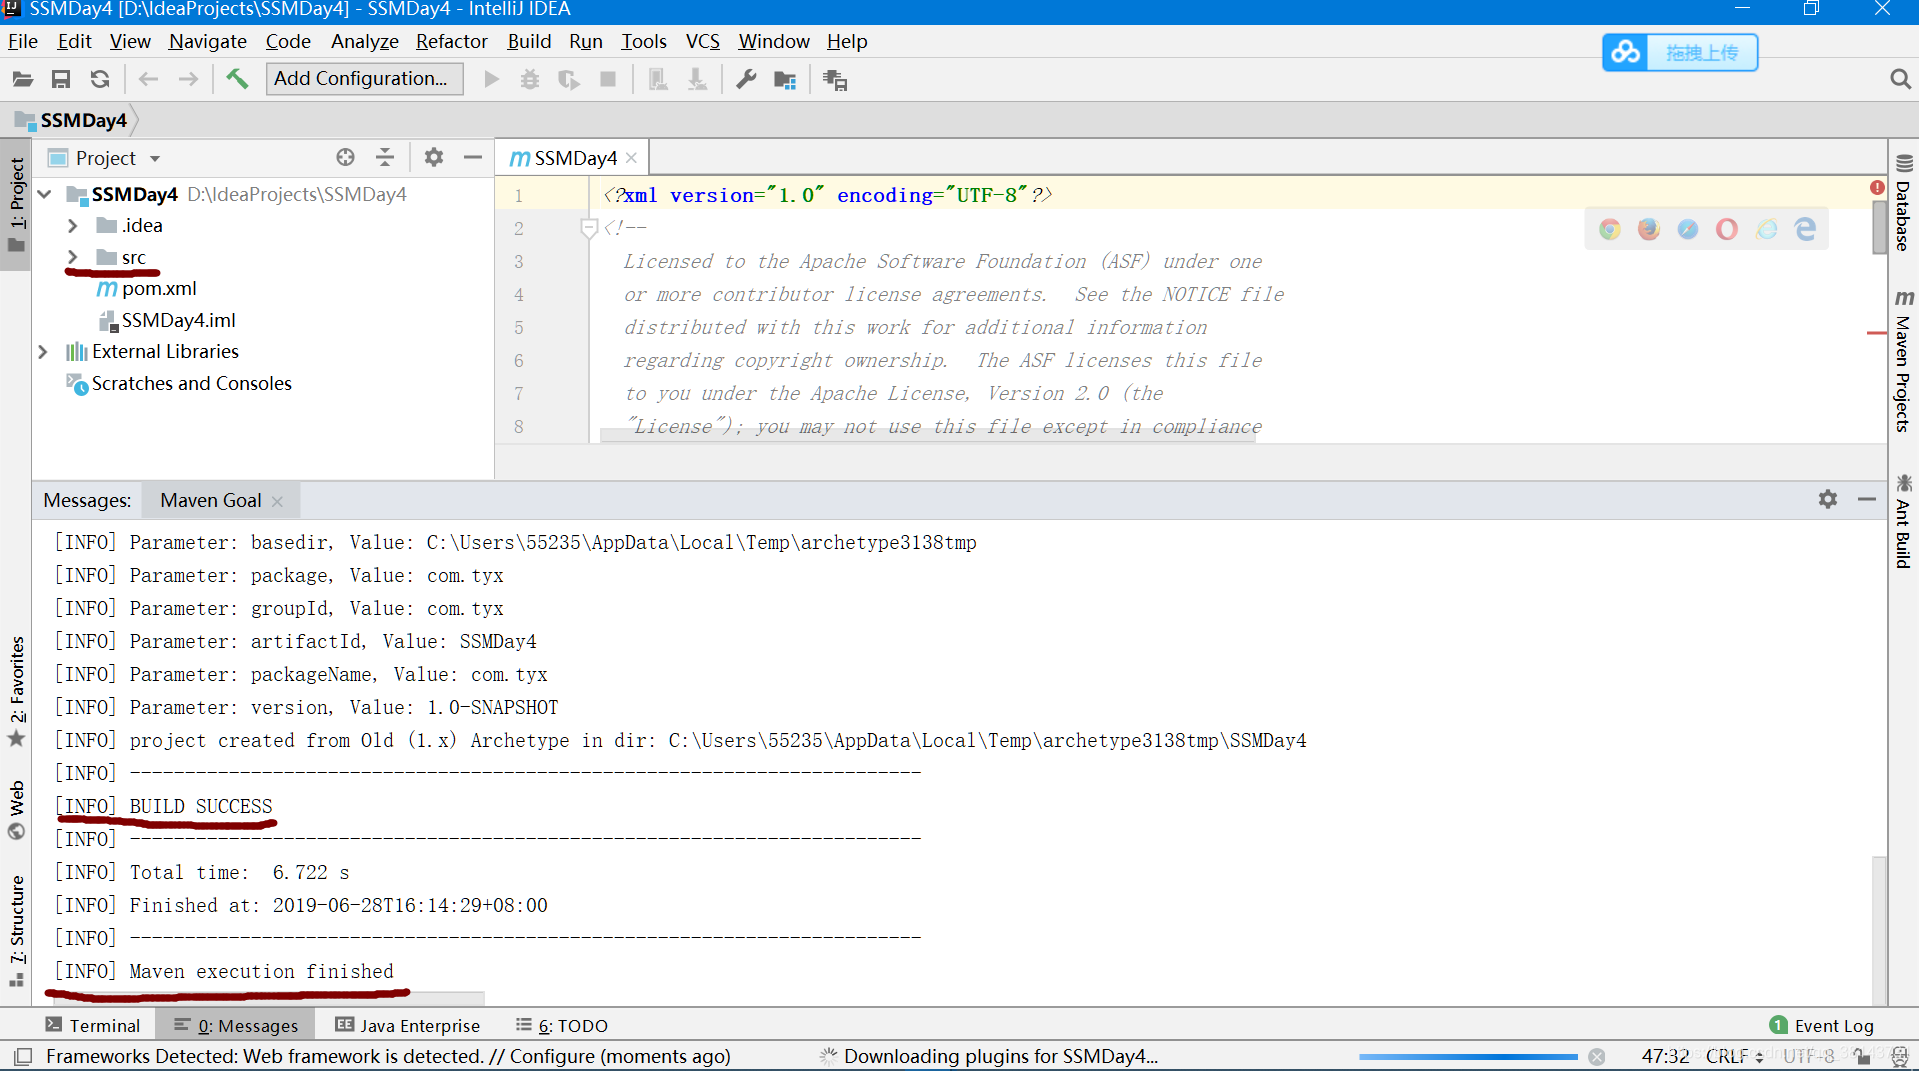Click the Debug bug icon
The height and width of the screenshot is (1071, 1919).
(x=530, y=79)
